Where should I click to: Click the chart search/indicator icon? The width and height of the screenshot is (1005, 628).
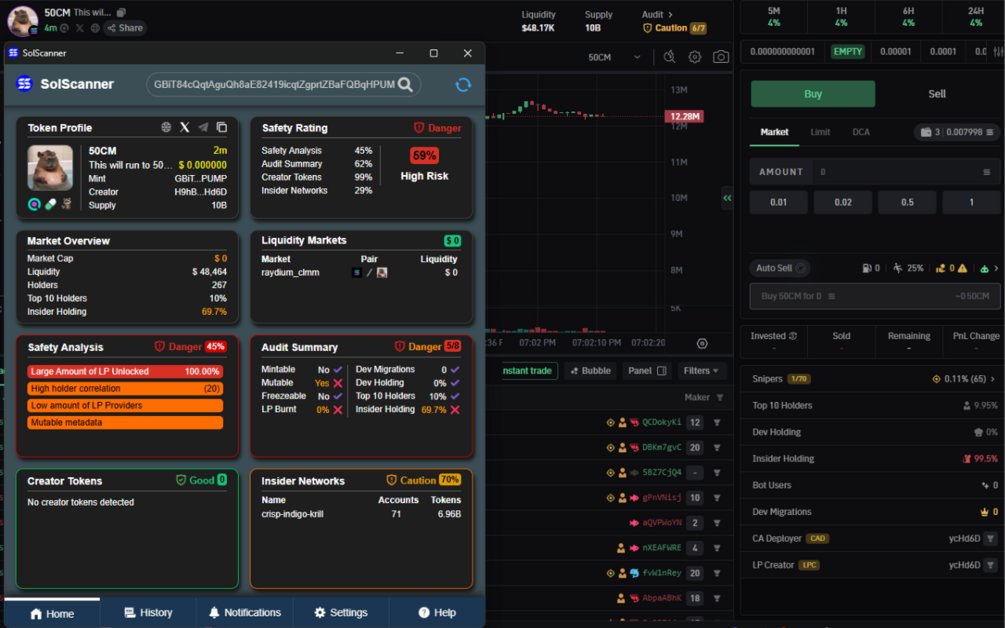click(669, 57)
